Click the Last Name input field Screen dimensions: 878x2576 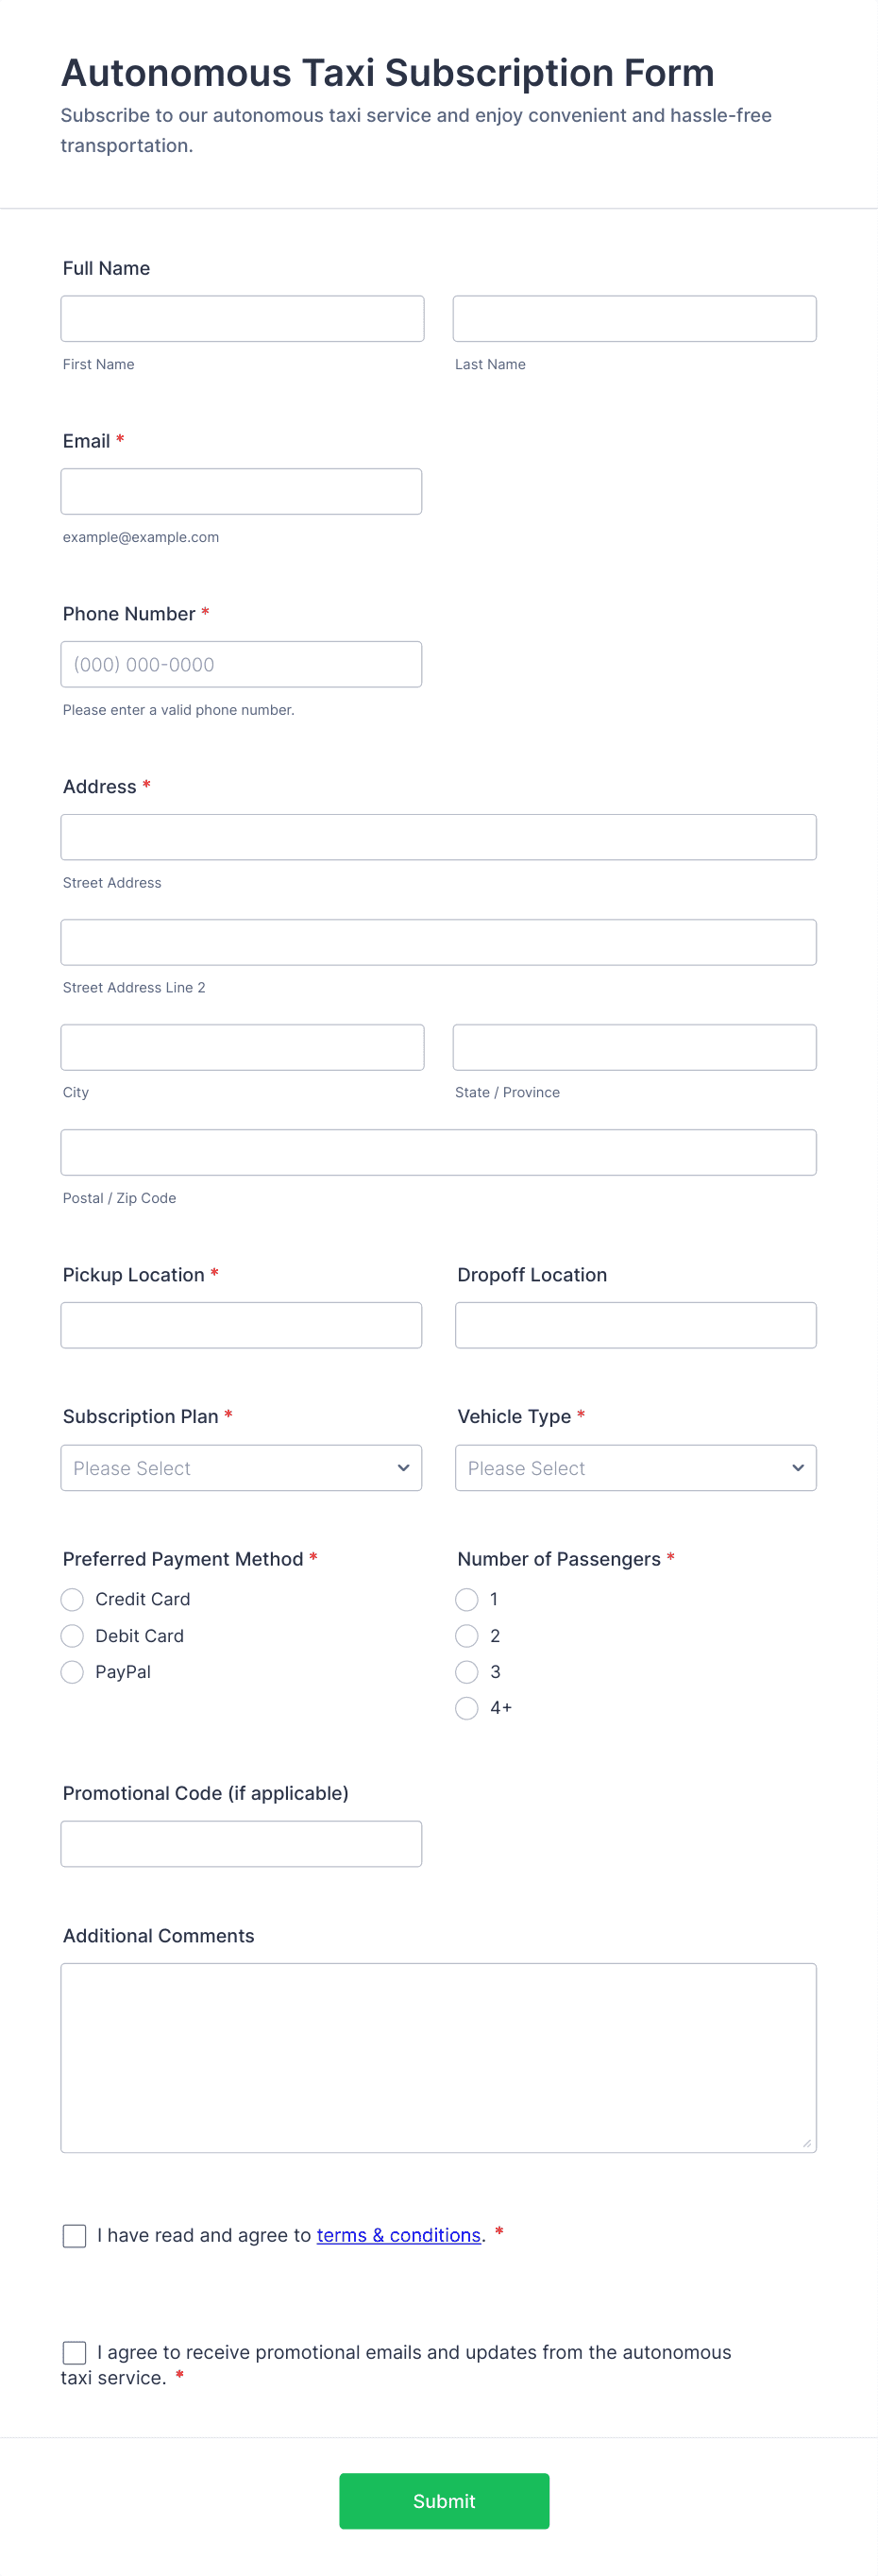[x=634, y=318]
